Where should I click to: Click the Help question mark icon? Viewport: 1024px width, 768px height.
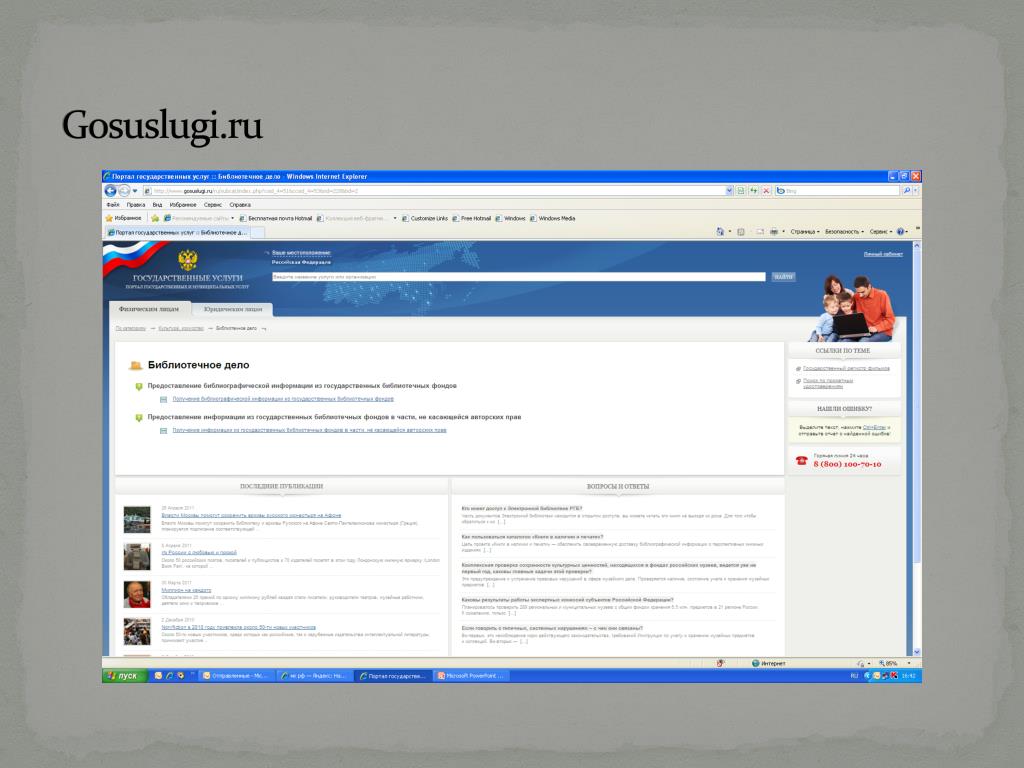[x=901, y=231]
